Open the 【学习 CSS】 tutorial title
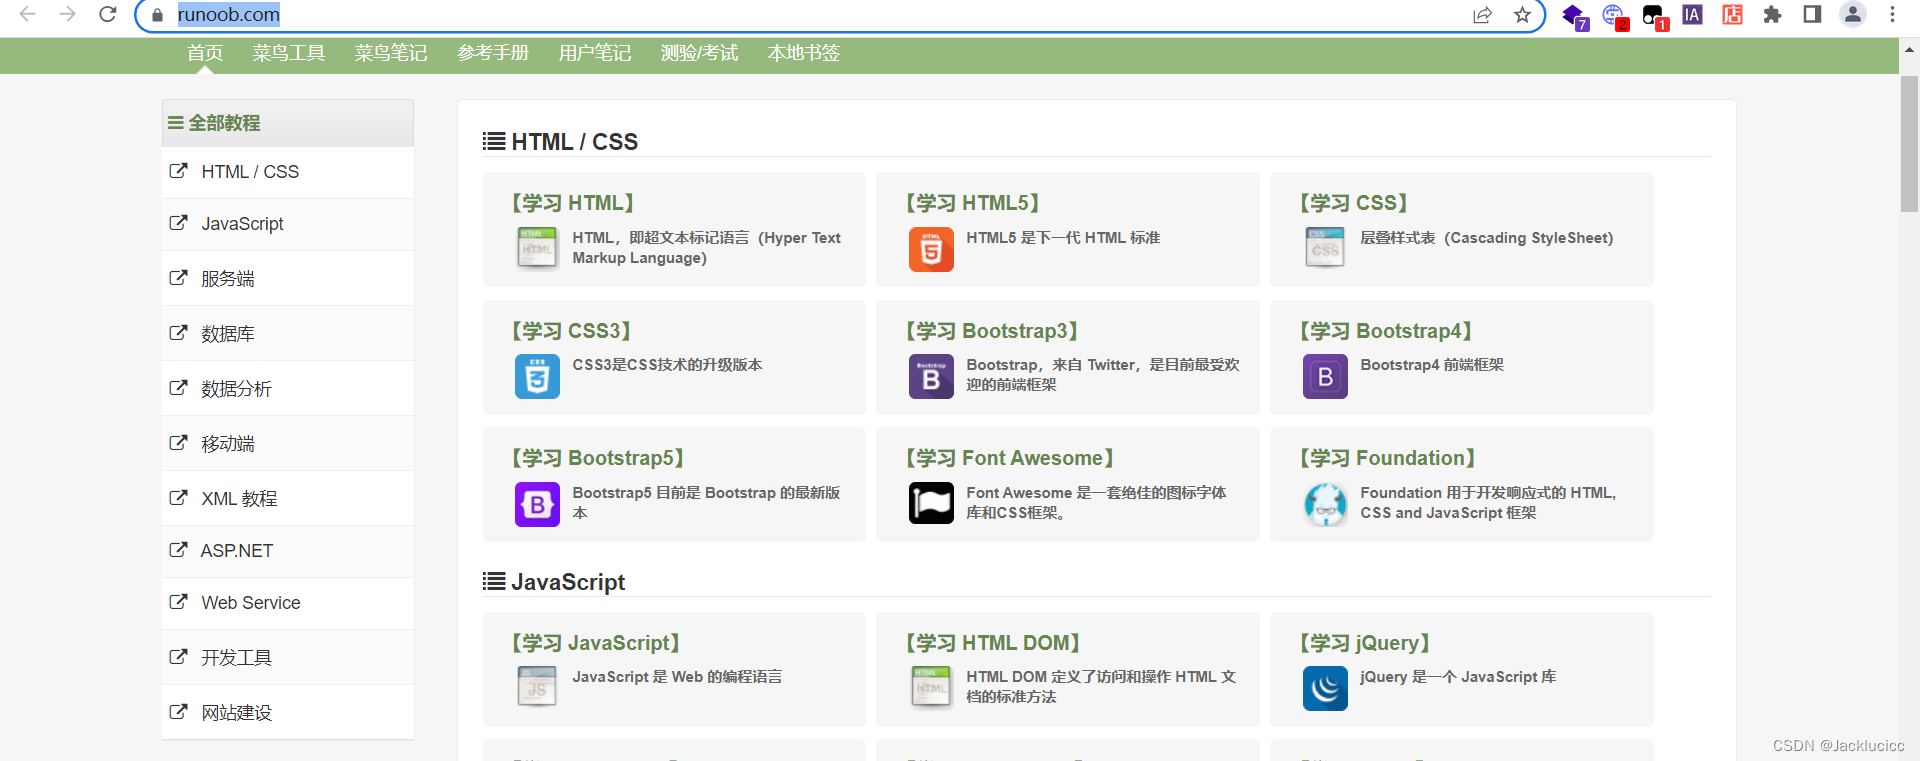This screenshot has width=1920, height=761. (x=1354, y=203)
